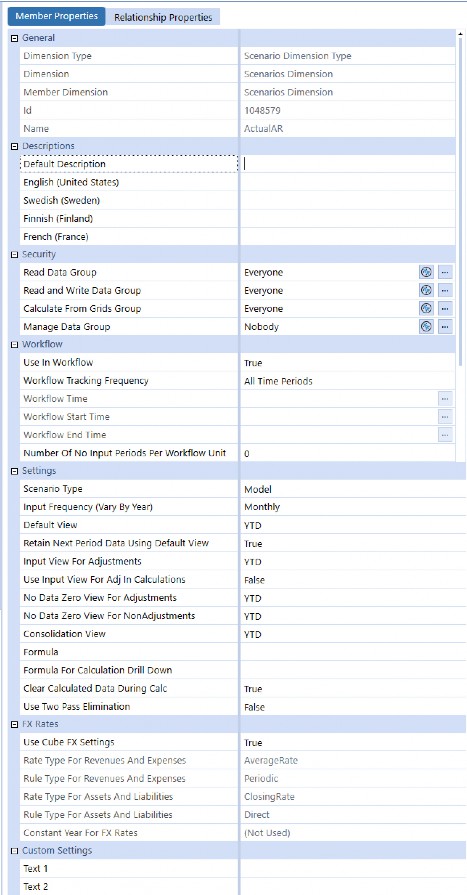This screenshot has height=895, width=467.
Task: Collapse the General section
Action: pos(15,38)
